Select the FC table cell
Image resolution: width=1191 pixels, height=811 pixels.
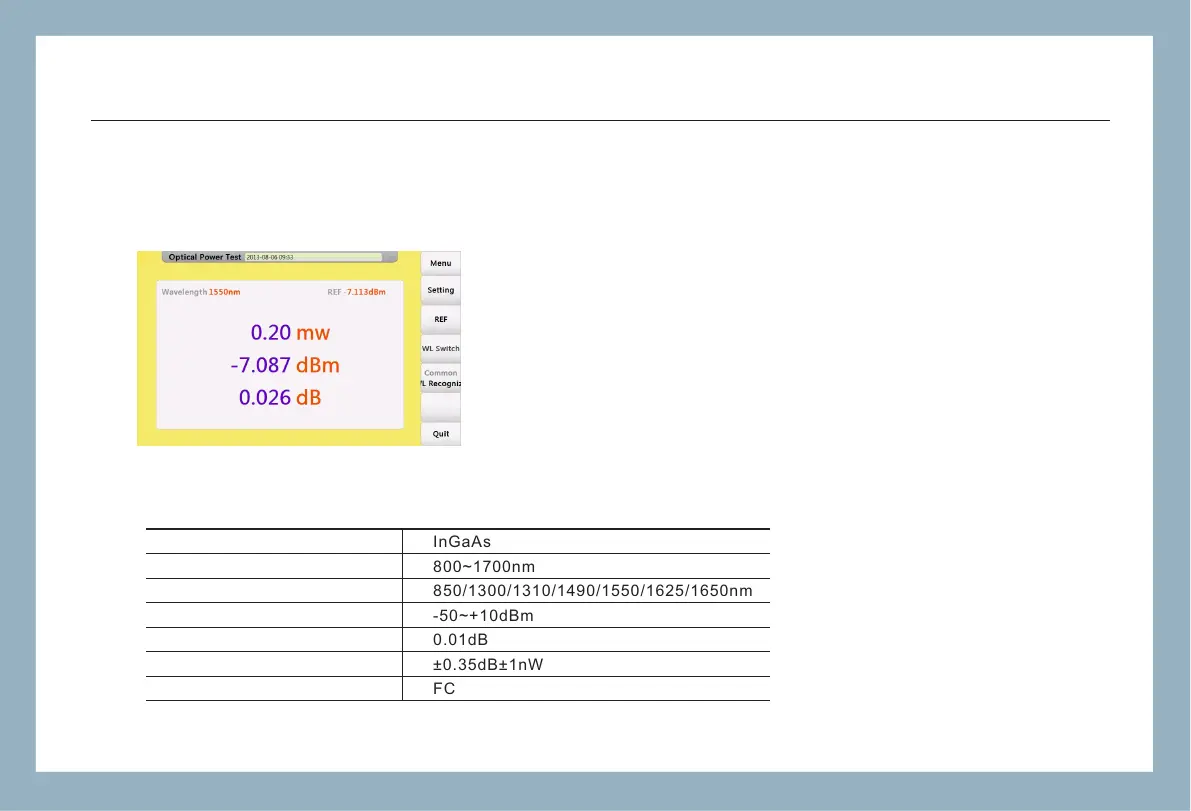(586, 689)
